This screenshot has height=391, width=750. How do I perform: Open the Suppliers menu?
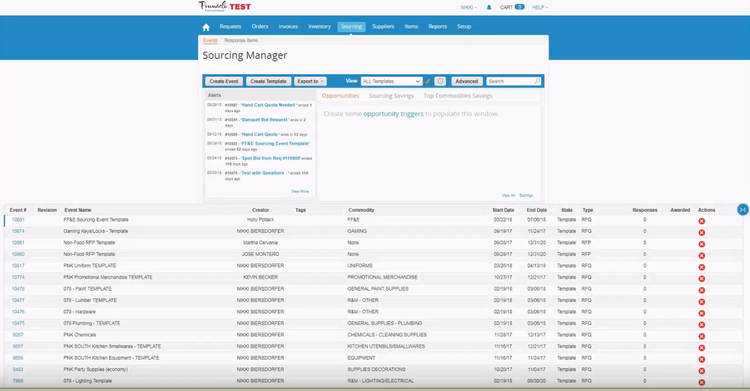pos(383,27)
